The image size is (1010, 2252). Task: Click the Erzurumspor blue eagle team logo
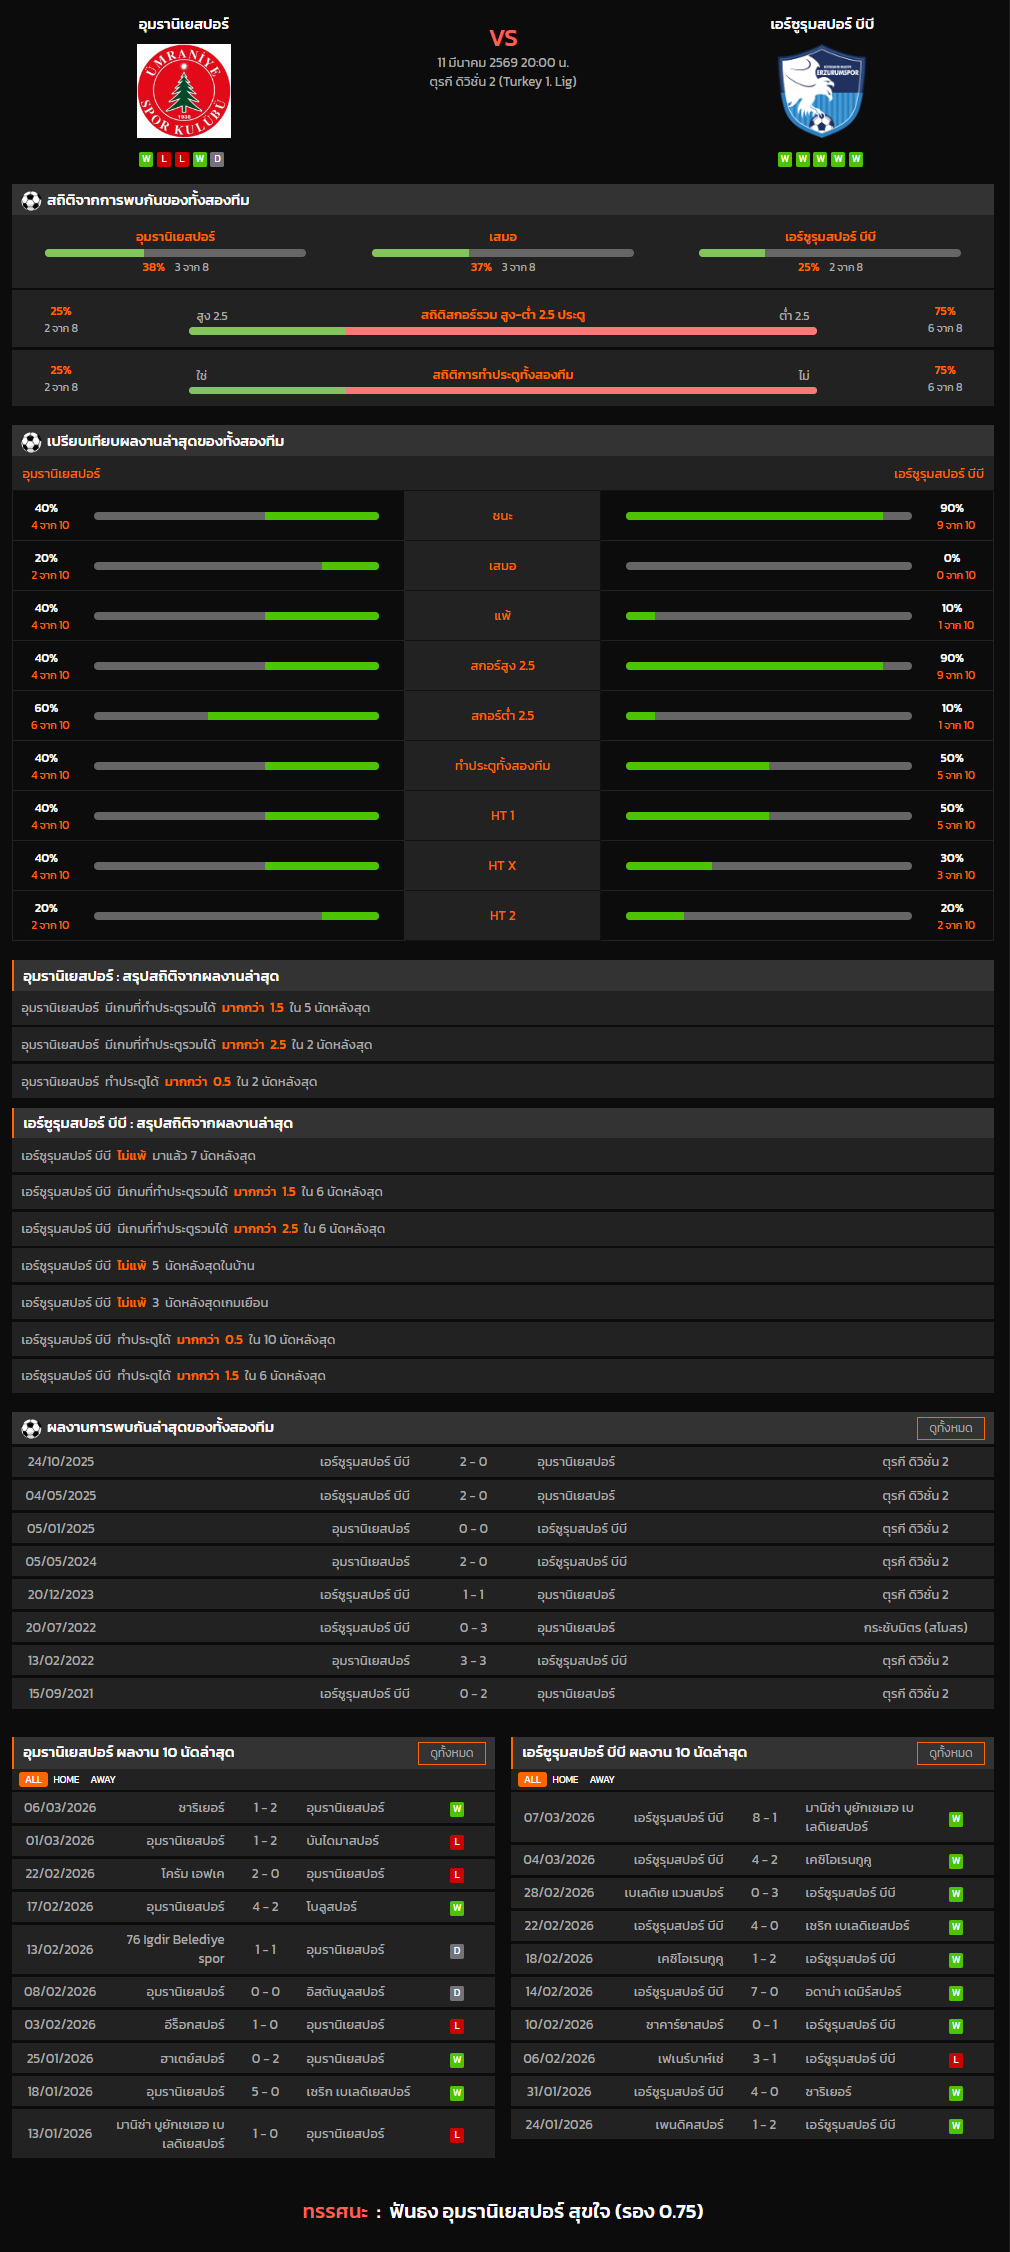821,91
